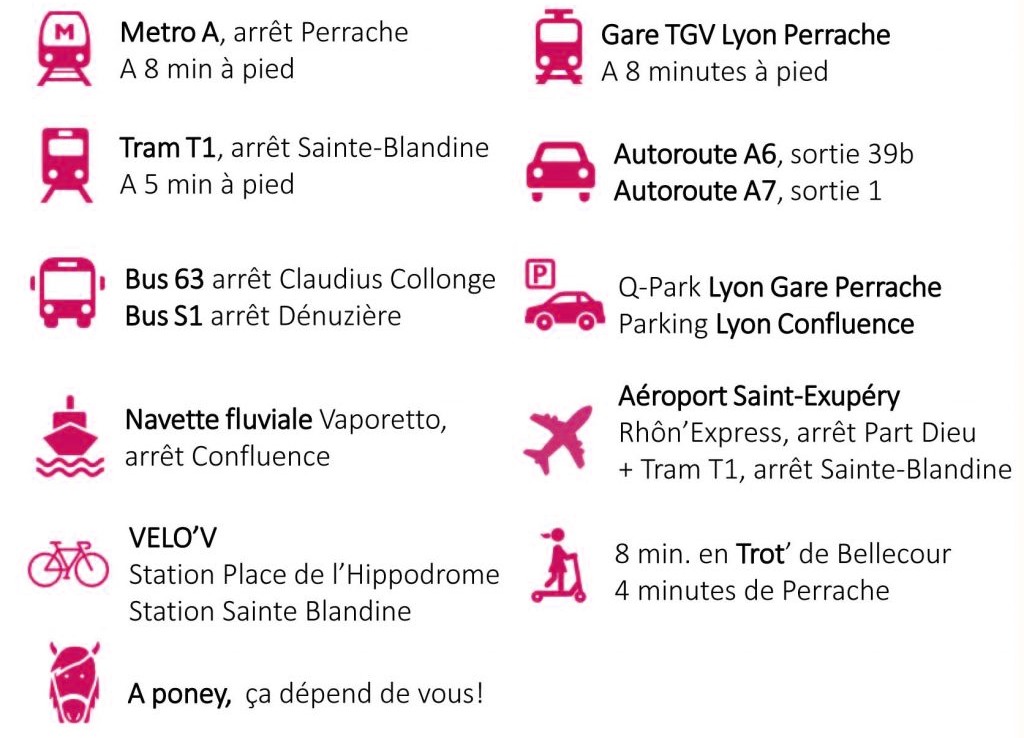Viewport: 1024px width, 738px height.
Task: Select the Autoroute car icon
Action: (560, 172)
